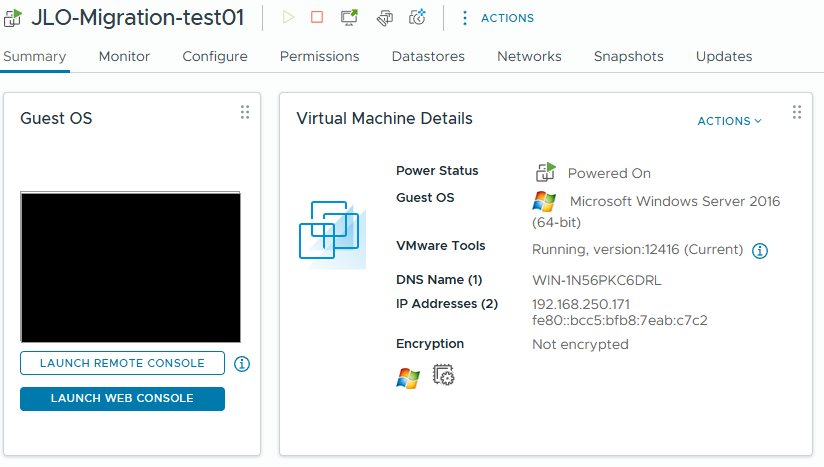Open the Launch Console monitor icon in toolbar
Viewport: 824px width, 467px height.
click(349, 17)
